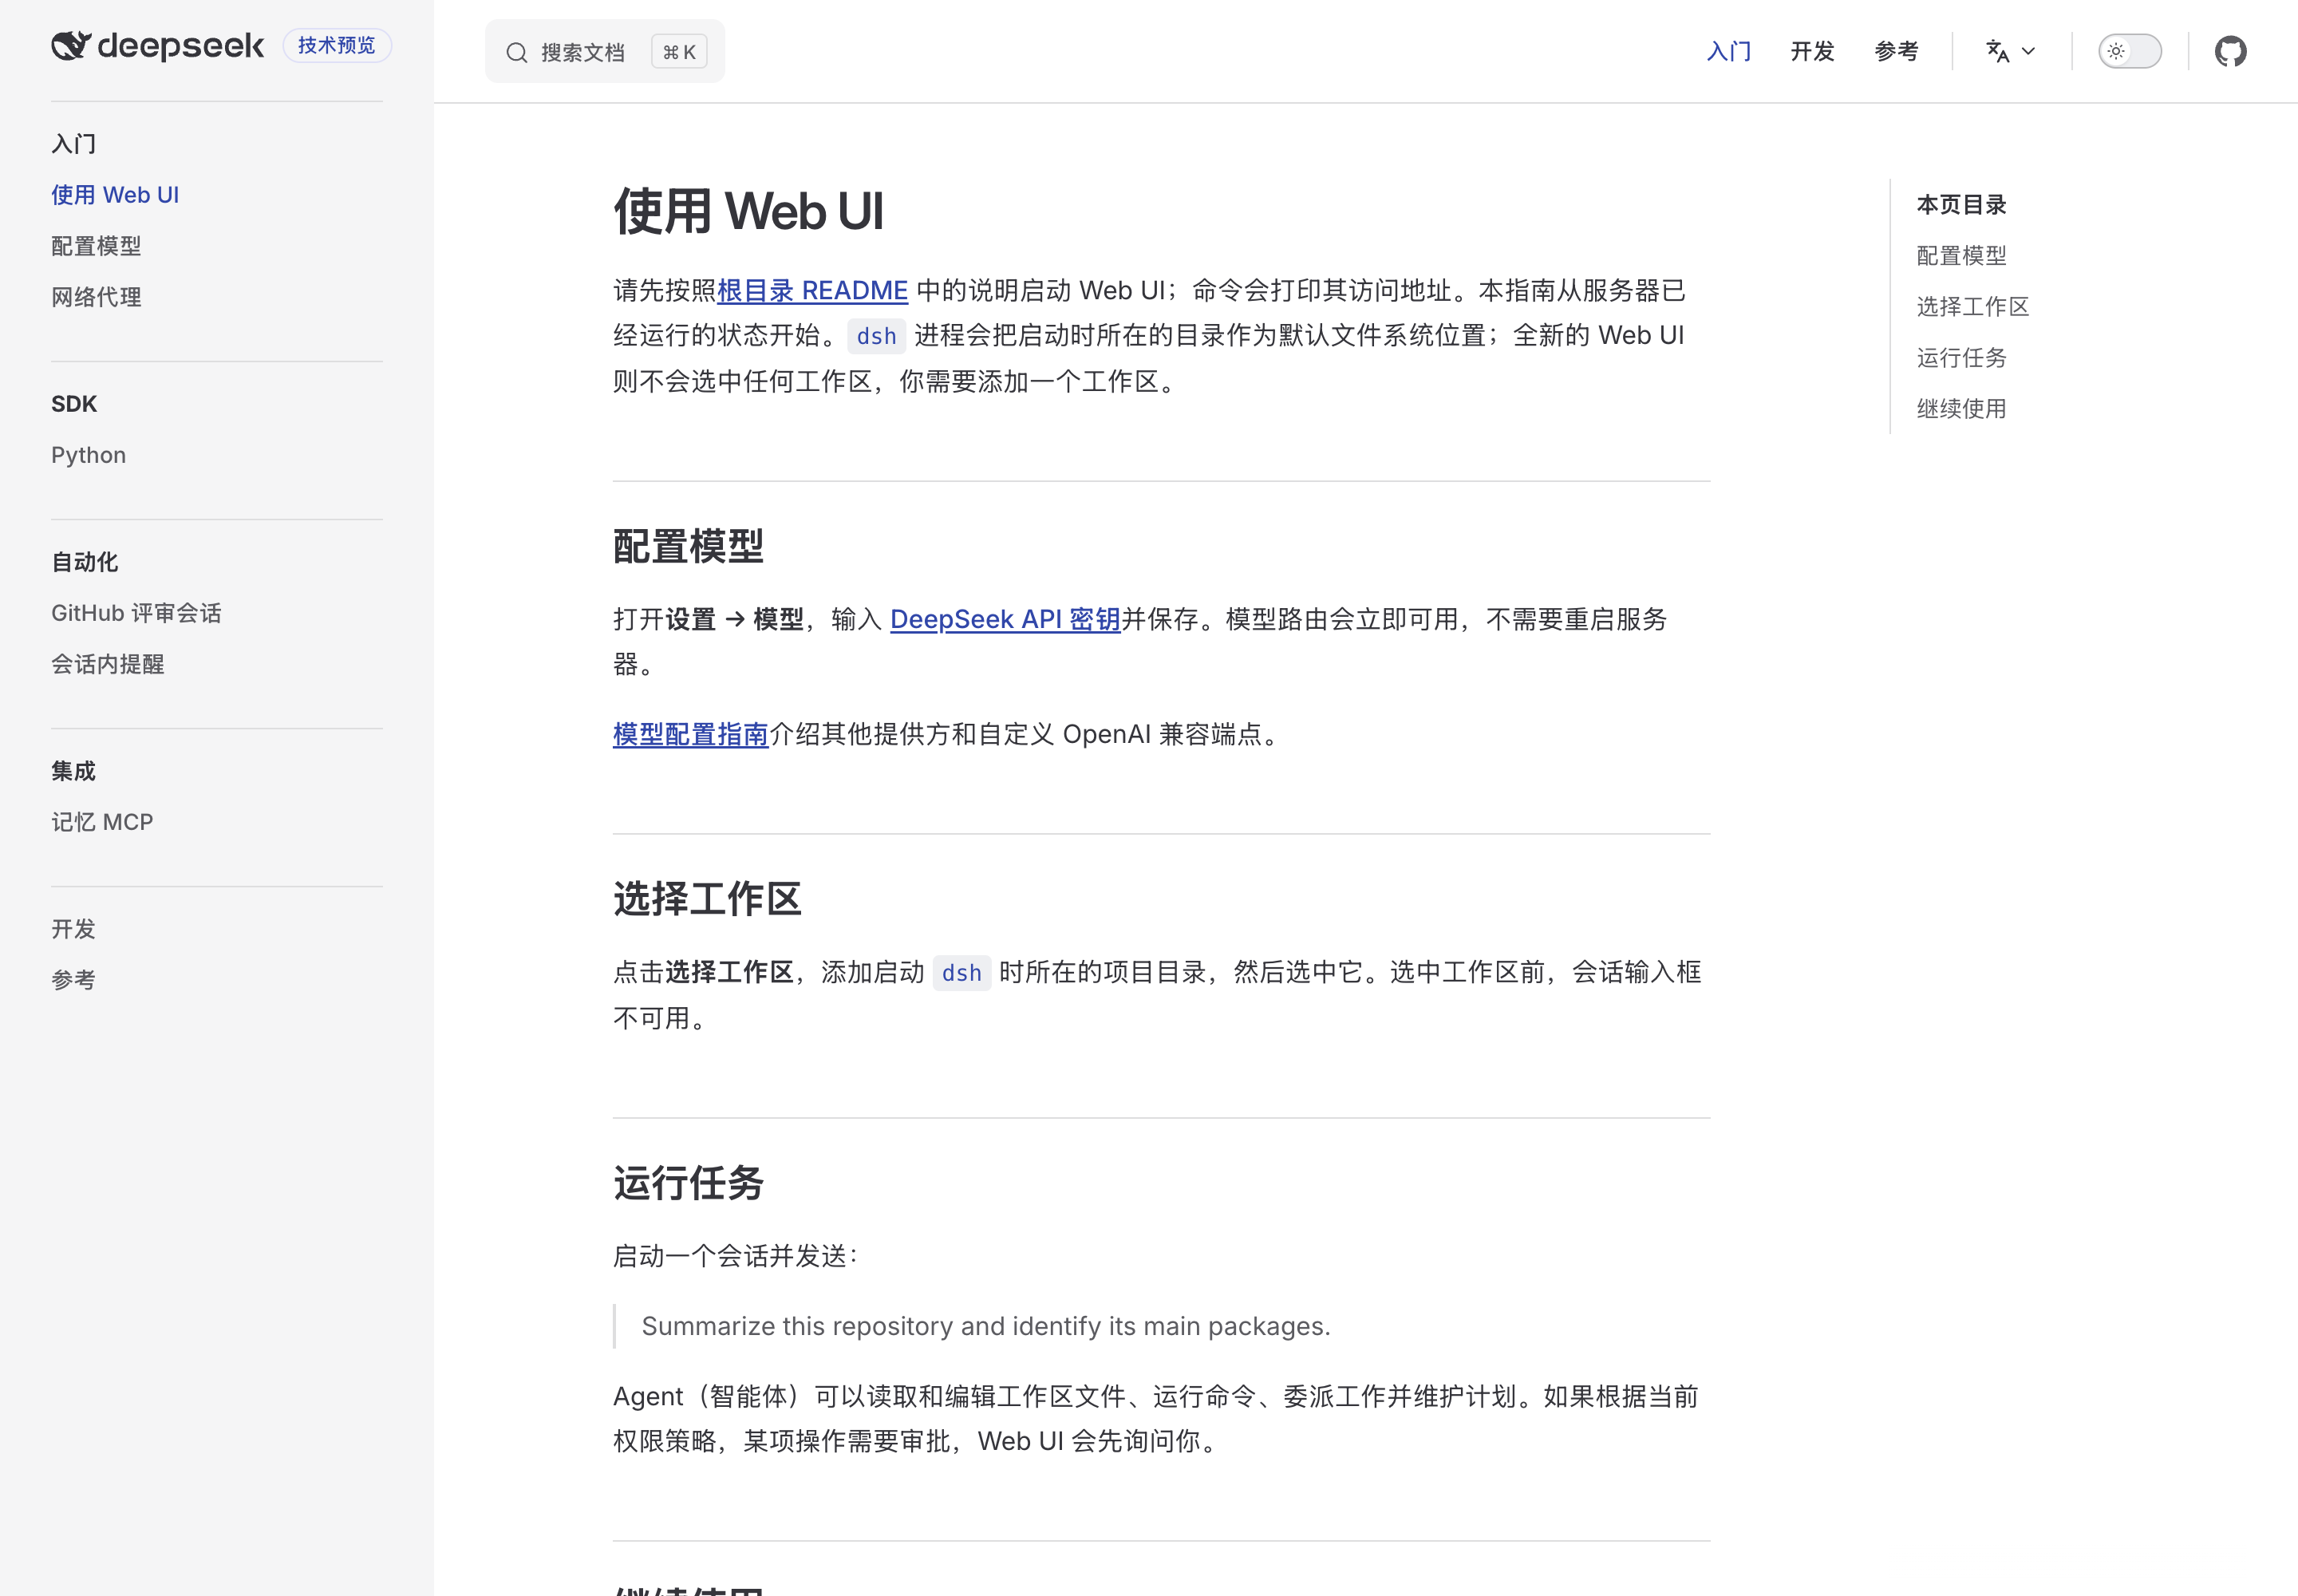Image resolution: width=2298 pixels, height=1596 pixels.
Task: Click the 使用 Web UI page title
Action: tap(748, 211)
